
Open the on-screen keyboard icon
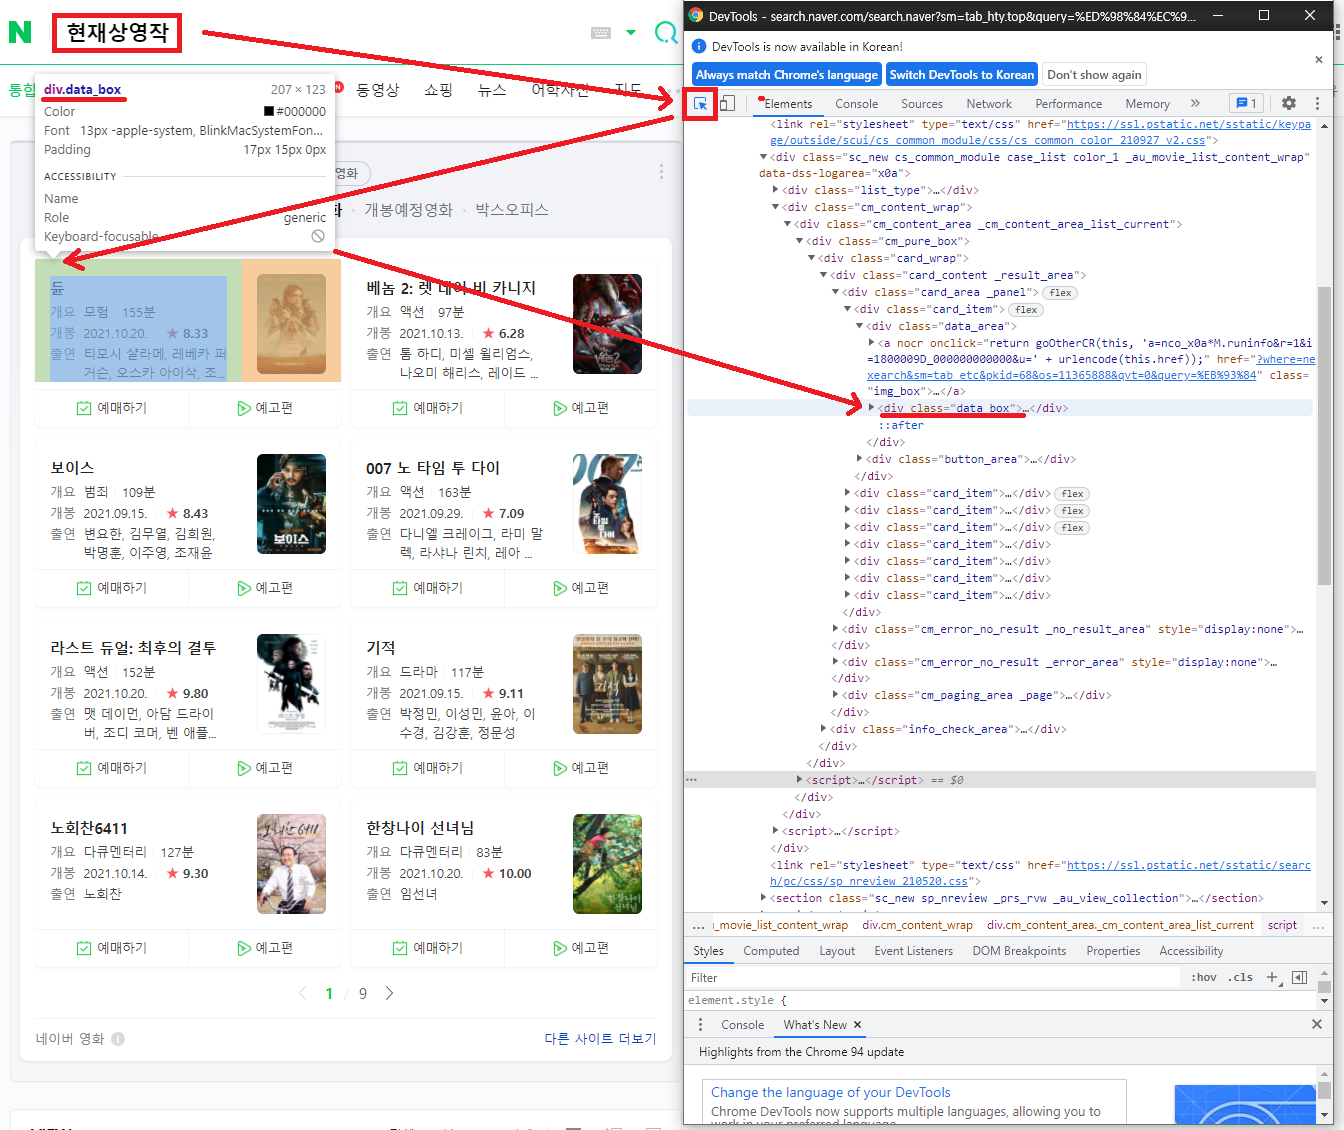coord(601,33)
